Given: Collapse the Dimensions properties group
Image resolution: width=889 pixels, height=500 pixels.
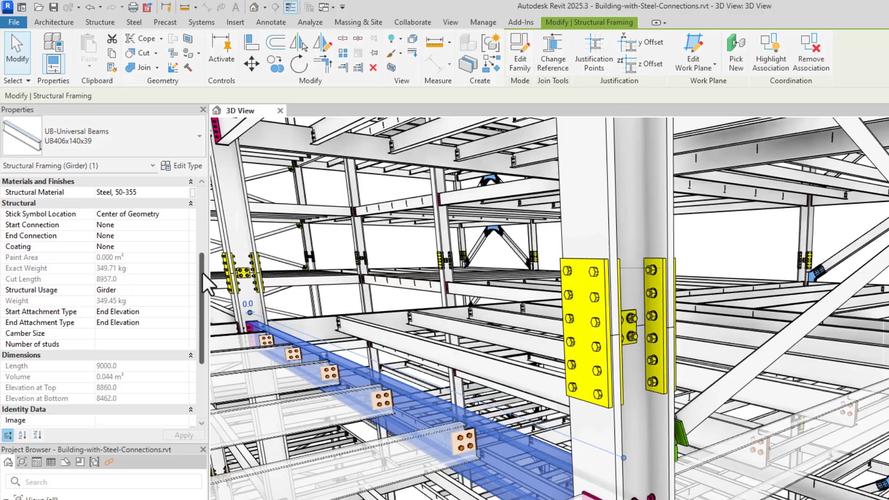Looking at the screenshot, I should pyautogui.click(x=191, y=355).
